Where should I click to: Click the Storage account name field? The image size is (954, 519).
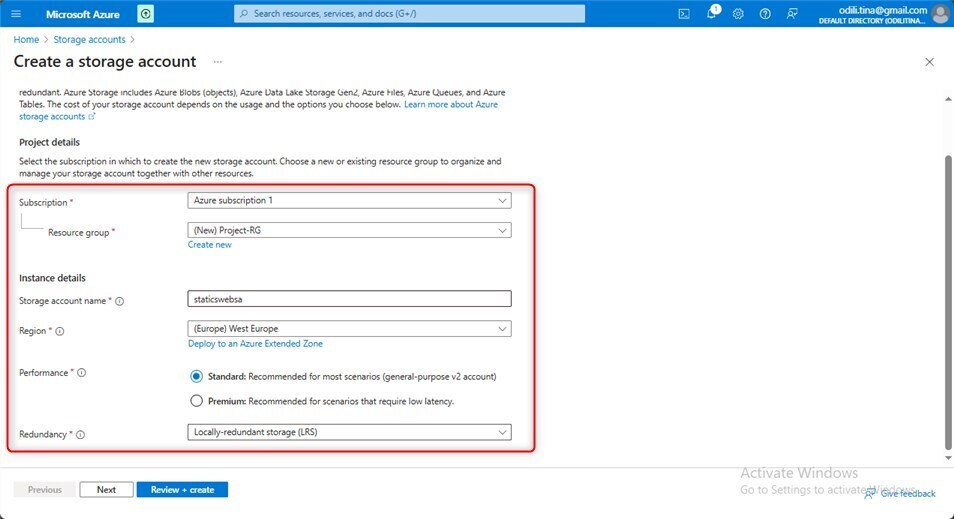tap(349, 299)
